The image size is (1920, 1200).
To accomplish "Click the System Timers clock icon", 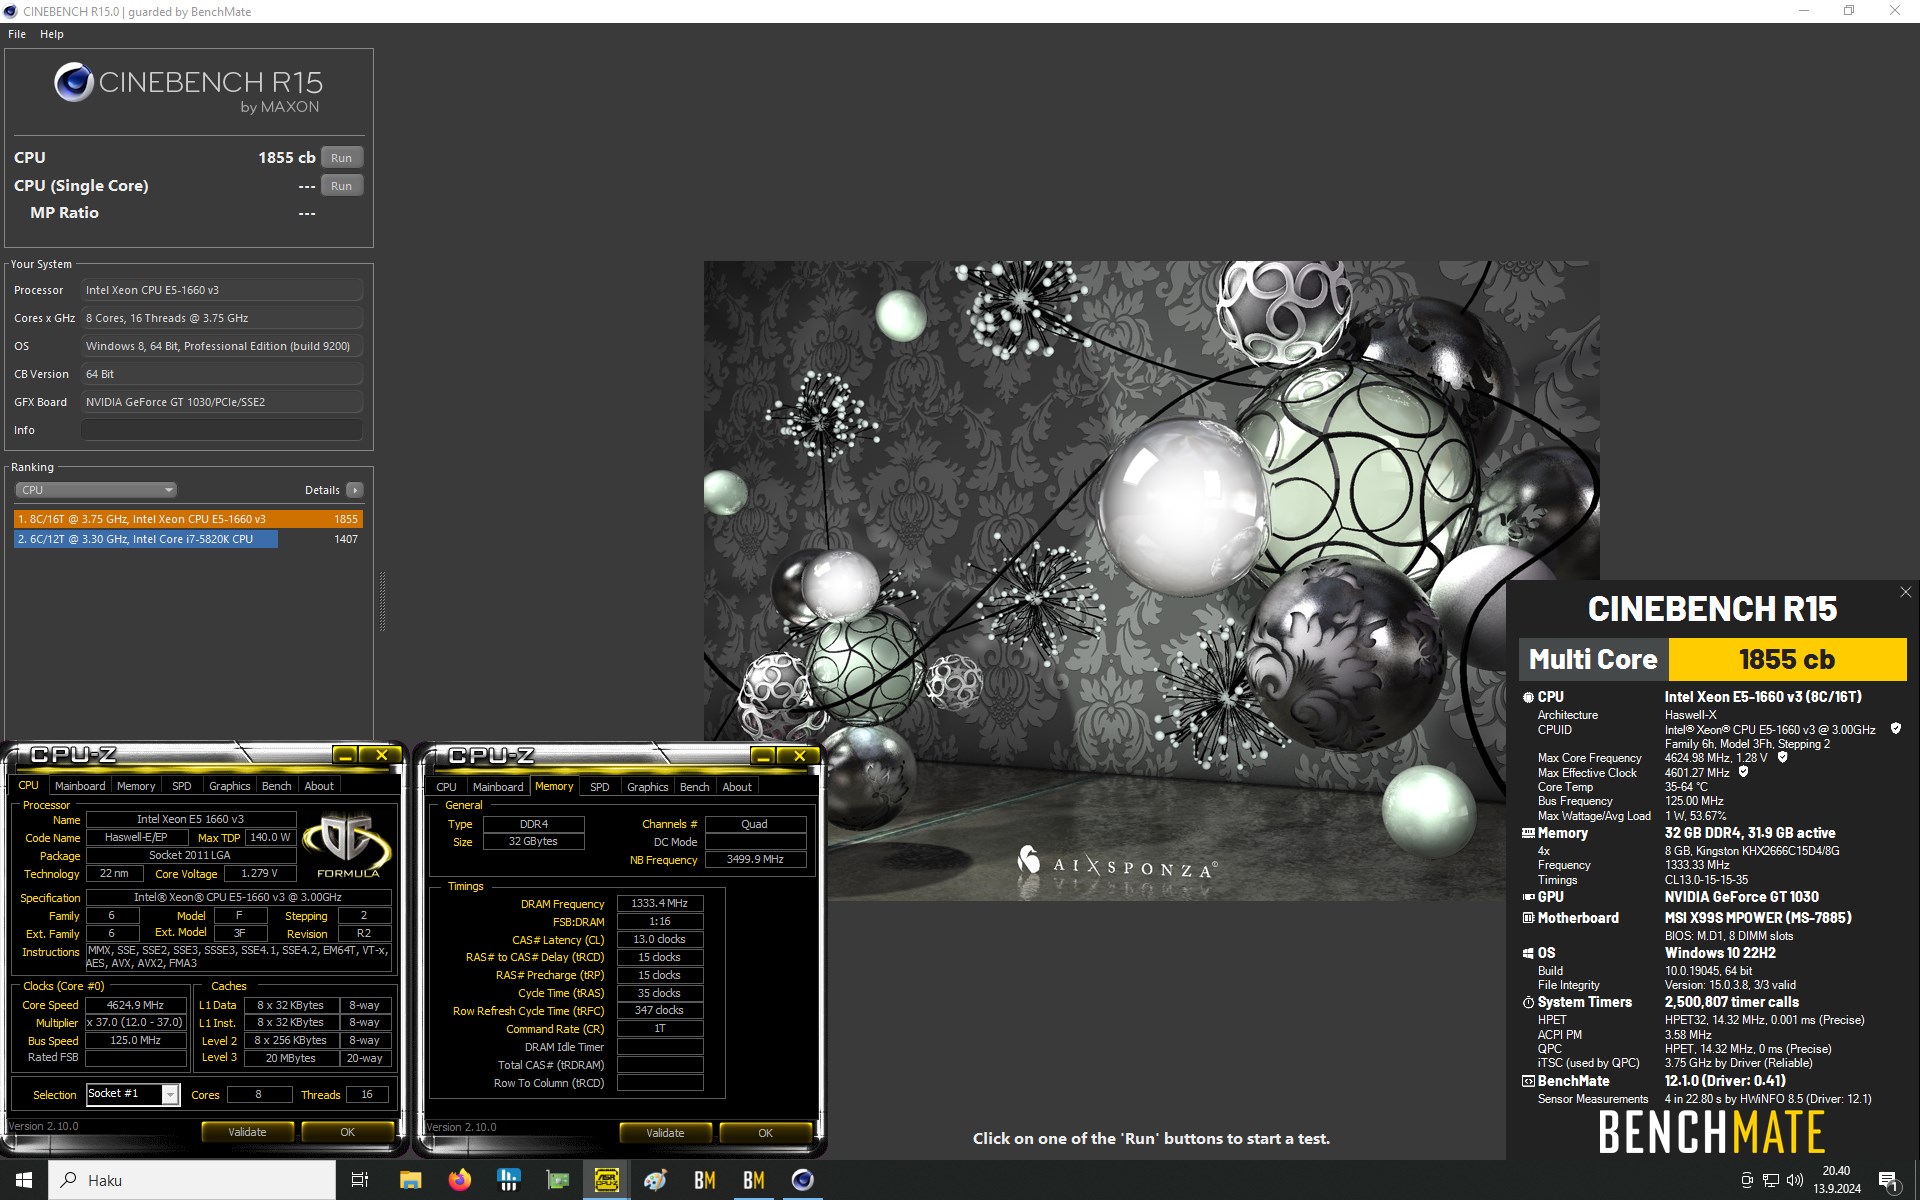I will pyautogui.click(x=1528, y=1002).
